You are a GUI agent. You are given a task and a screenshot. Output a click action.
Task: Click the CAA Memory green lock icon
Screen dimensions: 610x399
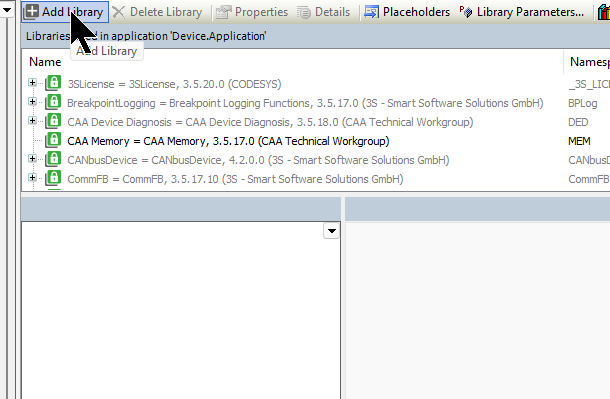[53, 140]
